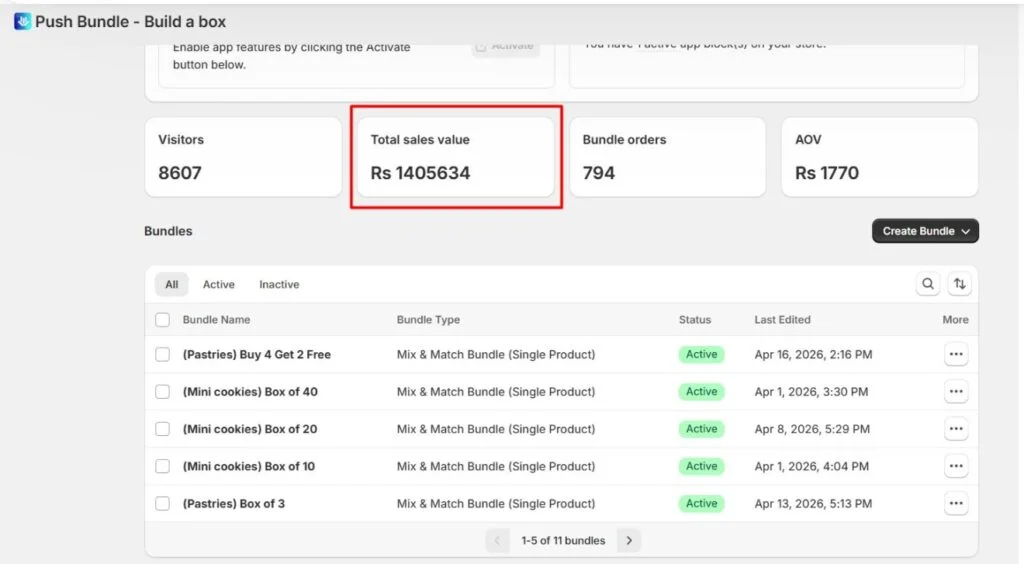
Task: Click bundle type text in Buy 4 Get 2 Free row
Action: click(x=496, y=354)
